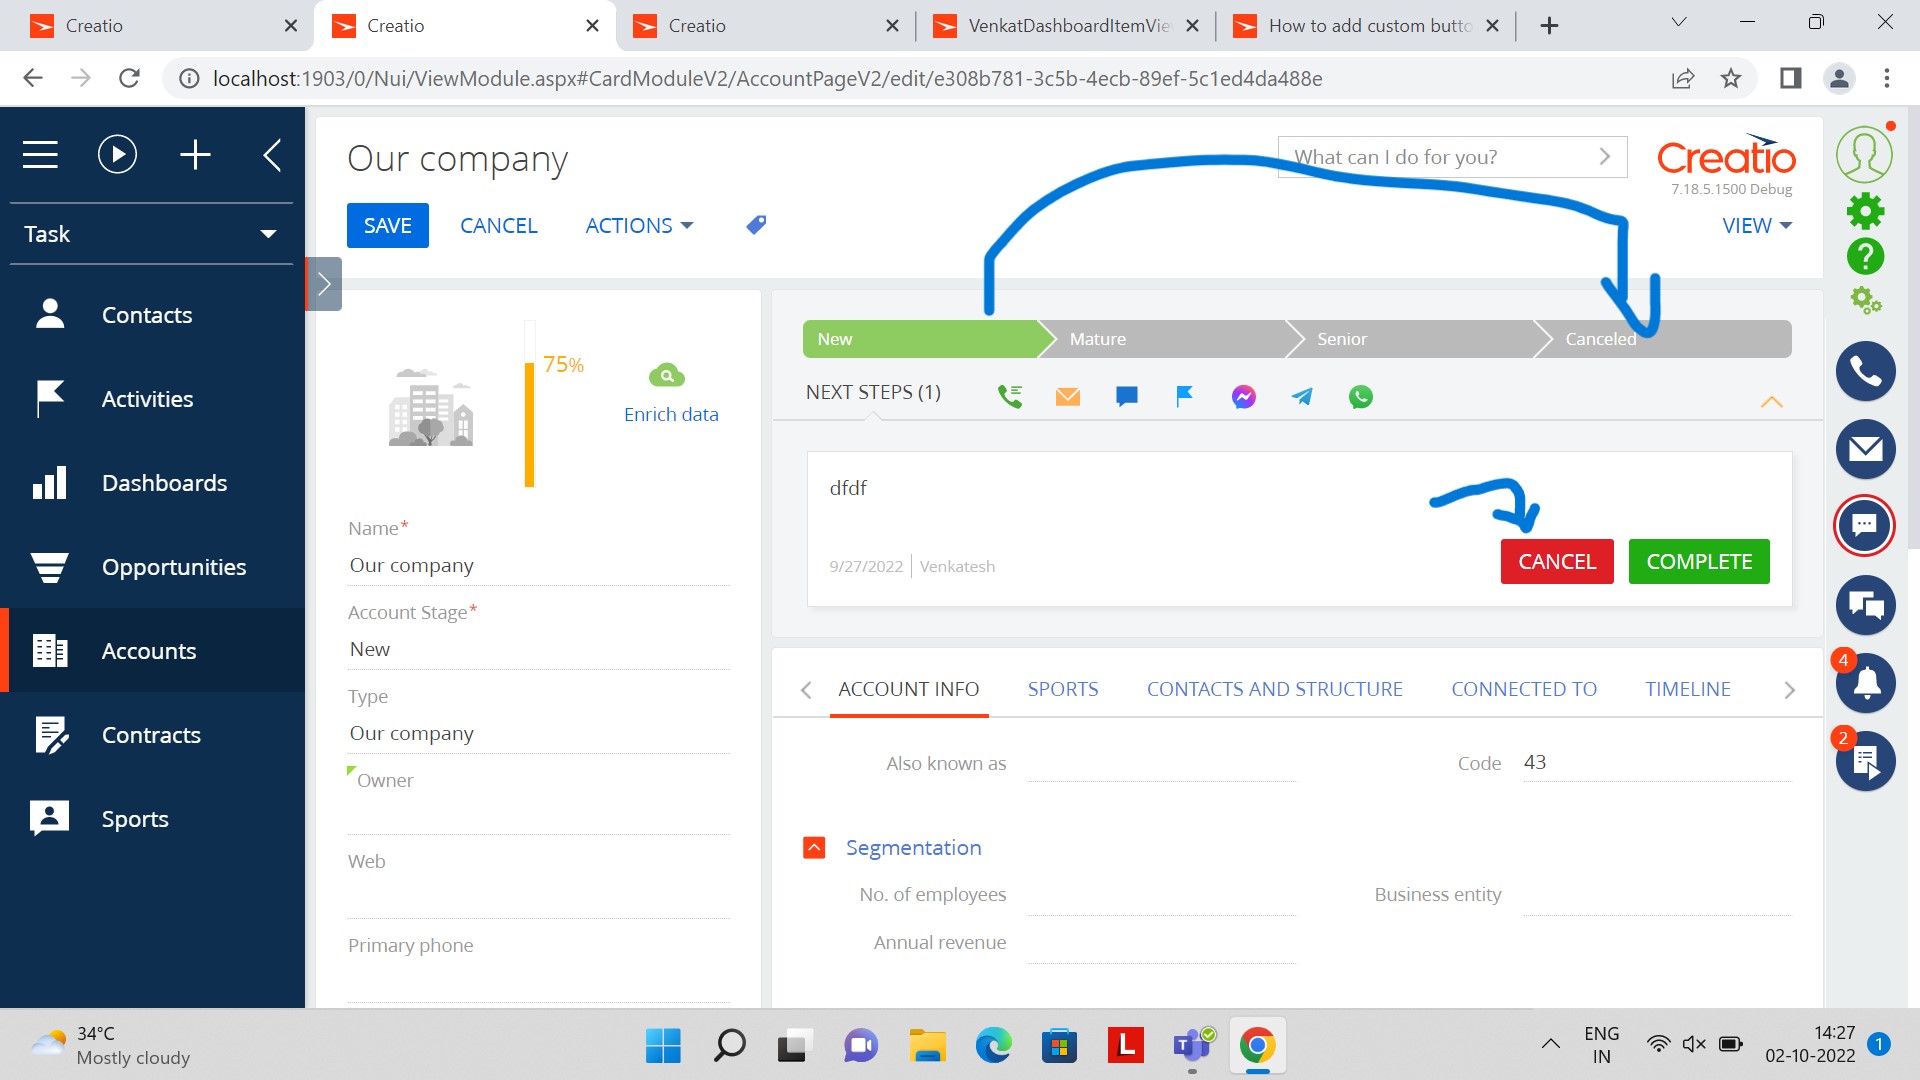Open the ACTIONS dropdown menu
1920x1080 pixels.
[637, 225]
